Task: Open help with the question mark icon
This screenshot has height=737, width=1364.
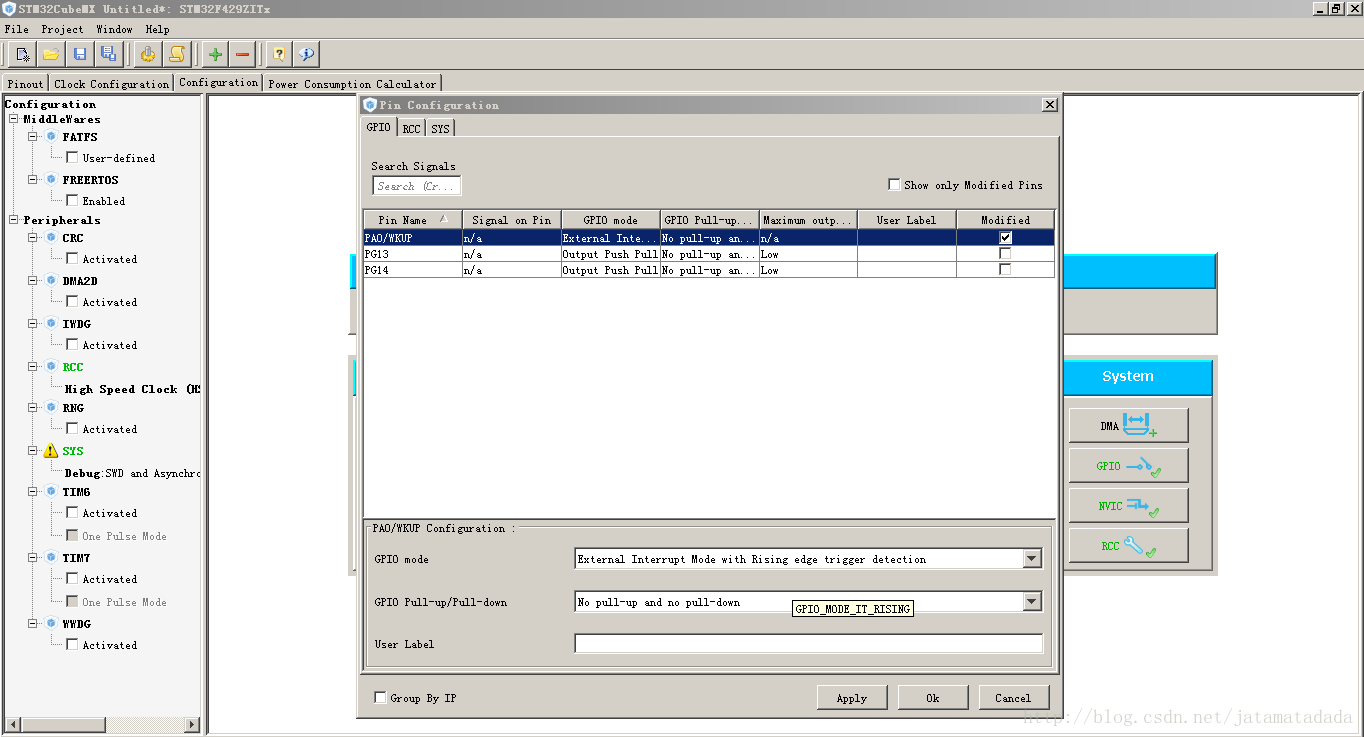Action: click(280, 54)
